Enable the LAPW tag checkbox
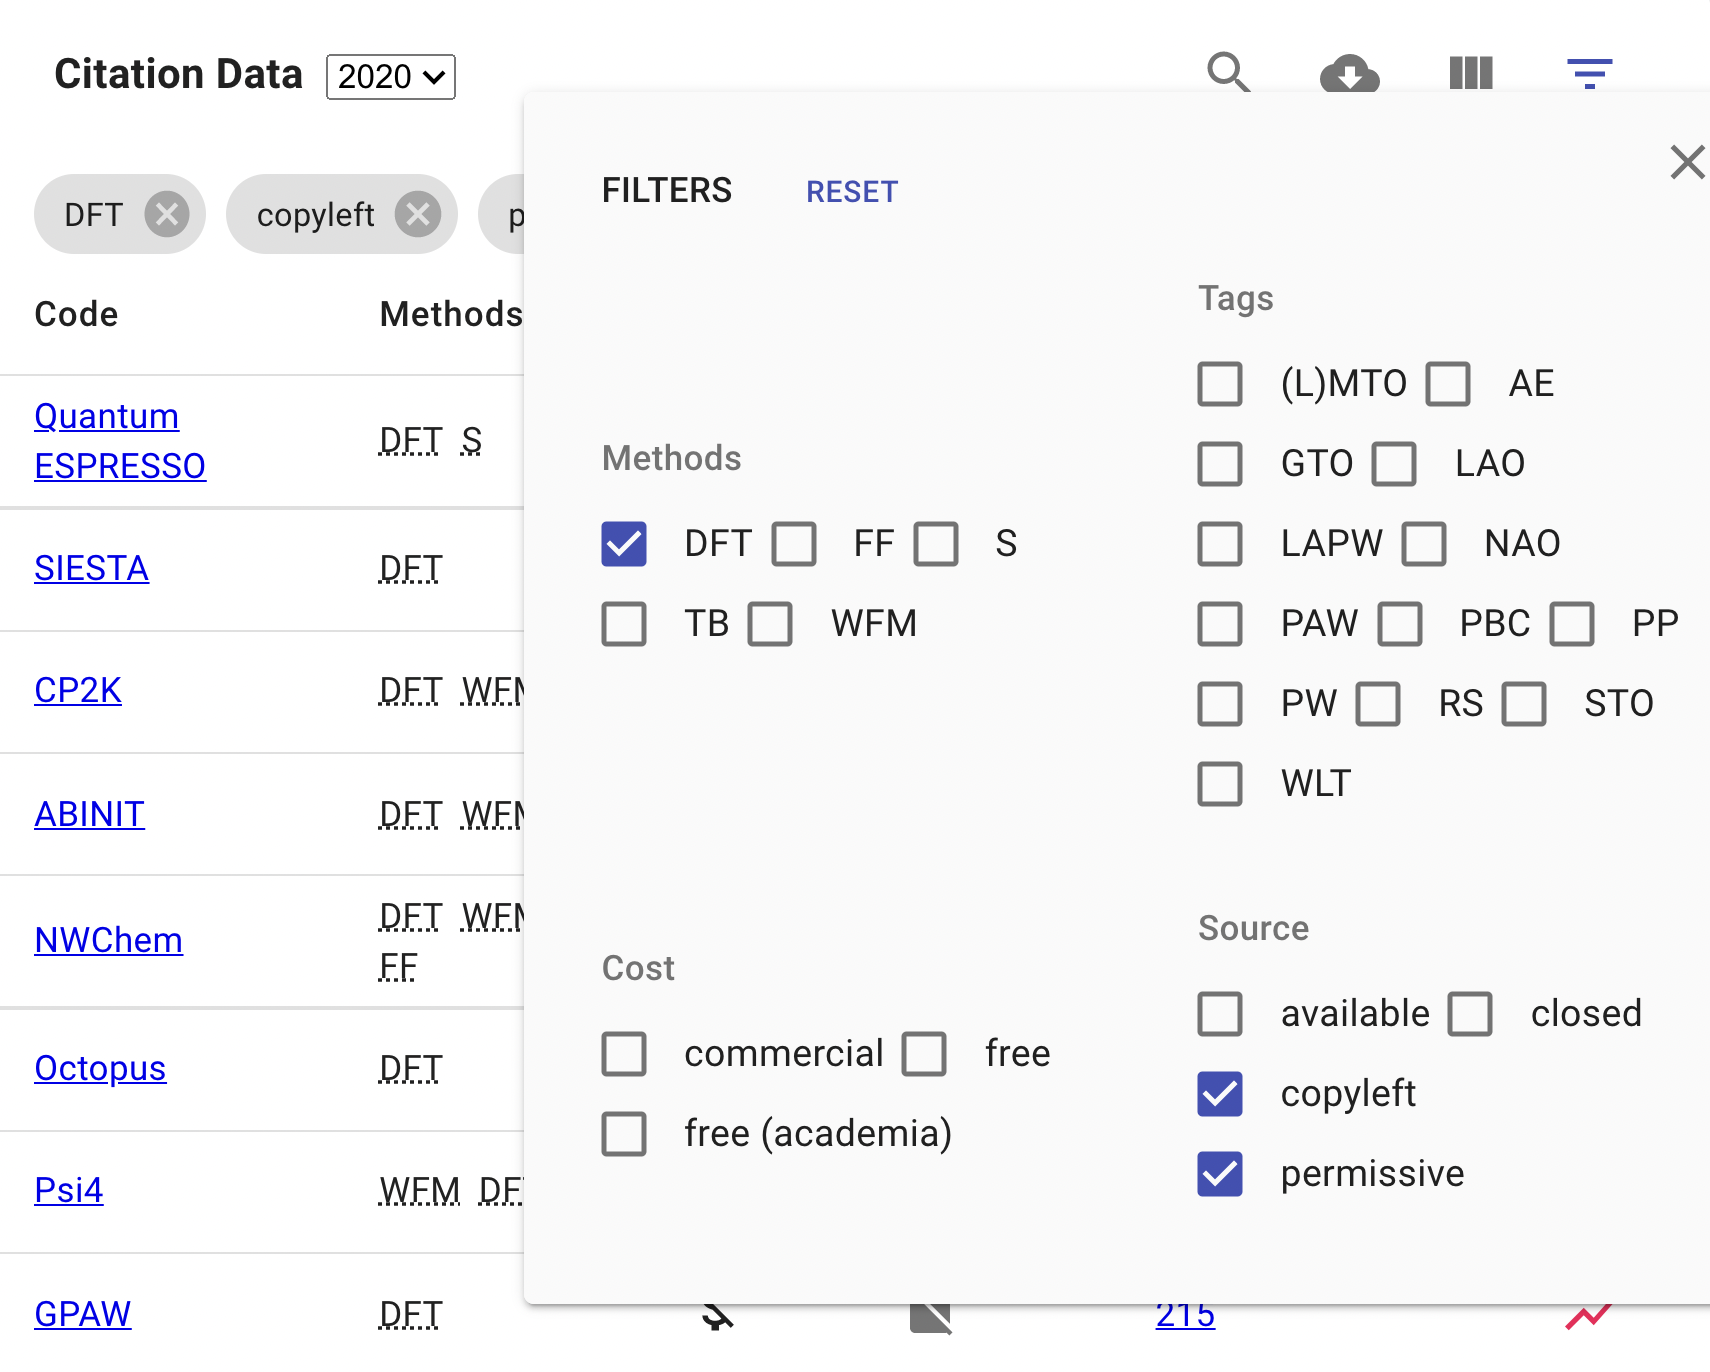Image resolution: width=1710 pixels, height=1372 pixels. [1220, 544]
